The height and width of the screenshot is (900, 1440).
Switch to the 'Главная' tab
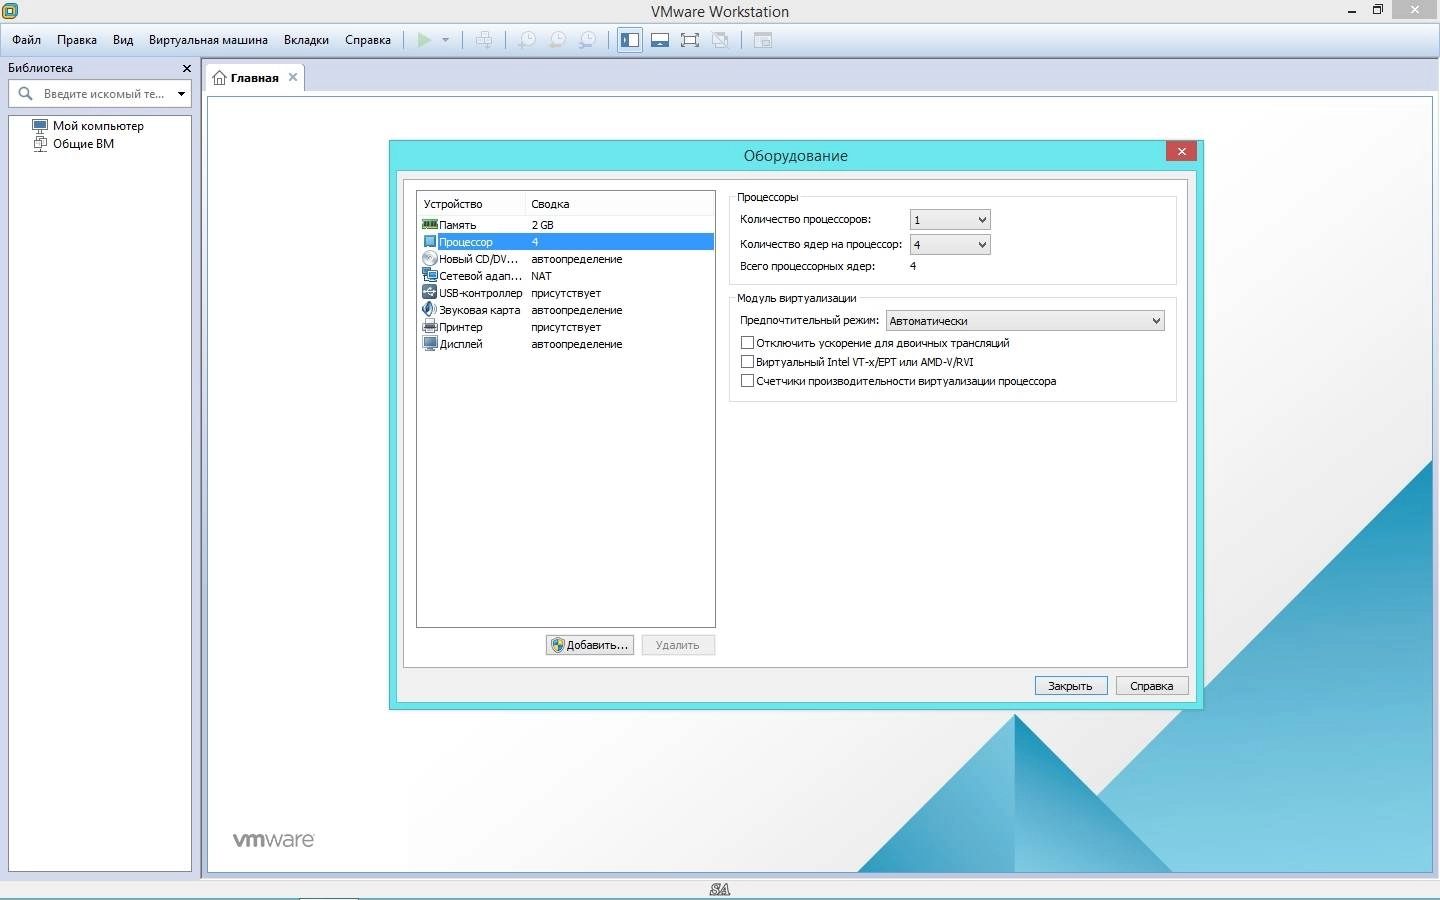[x=254, y=78]
